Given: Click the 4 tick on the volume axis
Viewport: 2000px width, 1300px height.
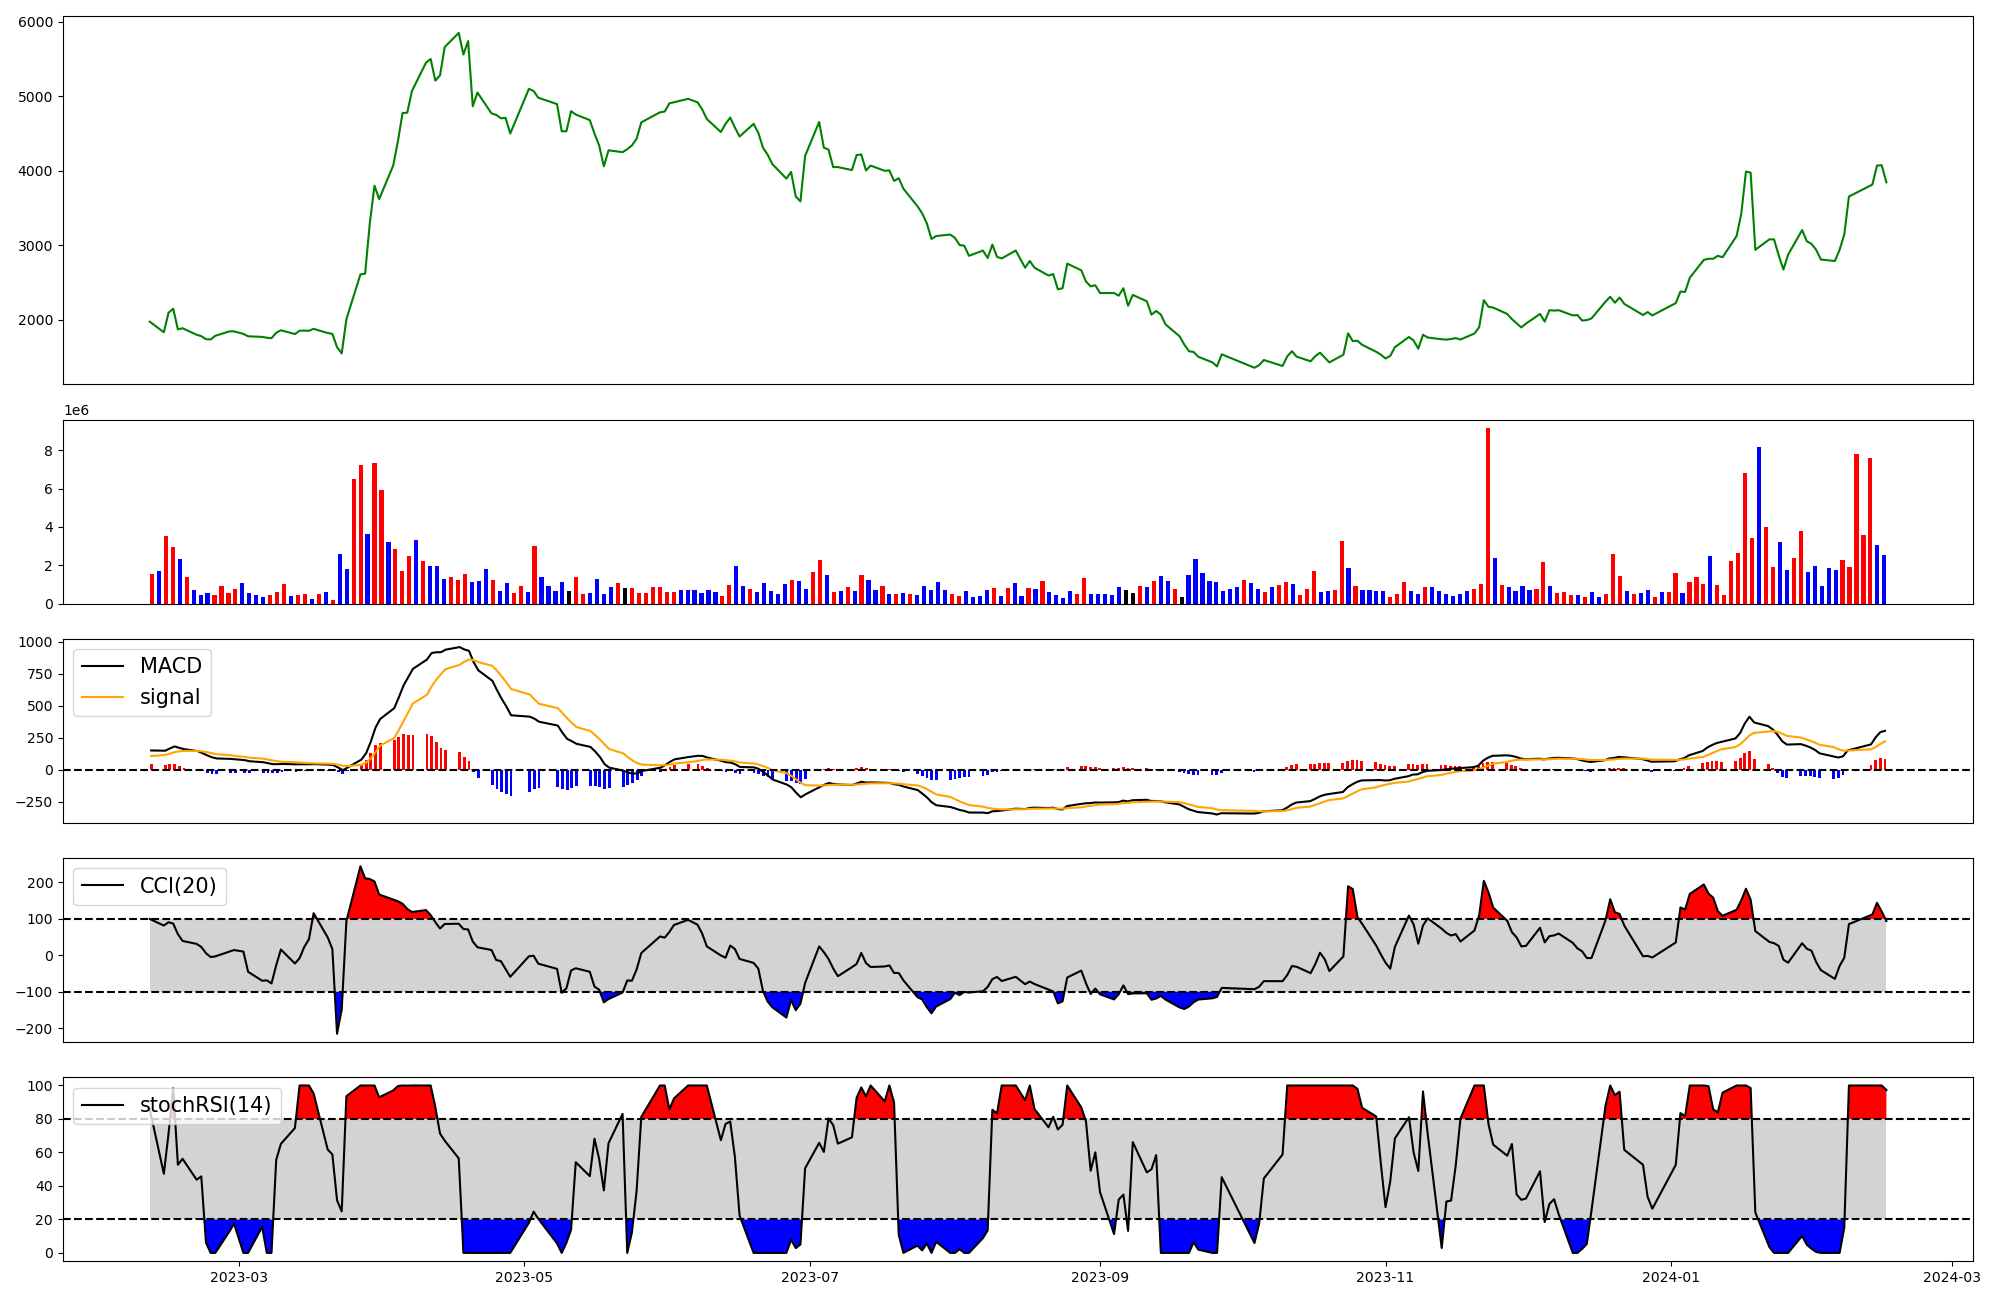Looking at the screenshot, I should click(x=51, y=527).
